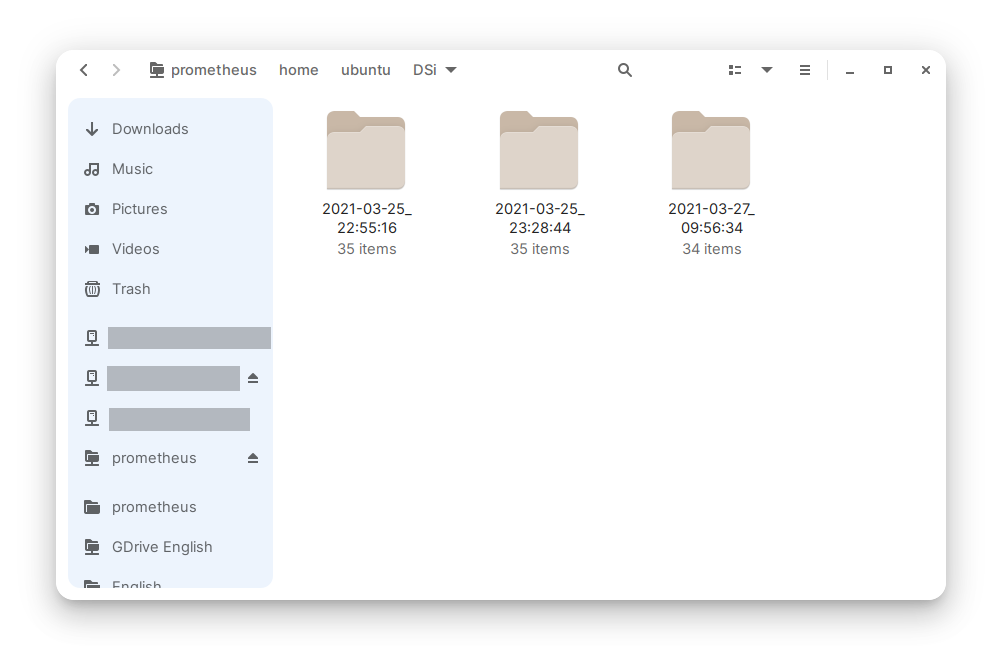This screenshot has width=1002, height=662.
Task: Navigate to ubuntu in the path bar
Action: 365,70
